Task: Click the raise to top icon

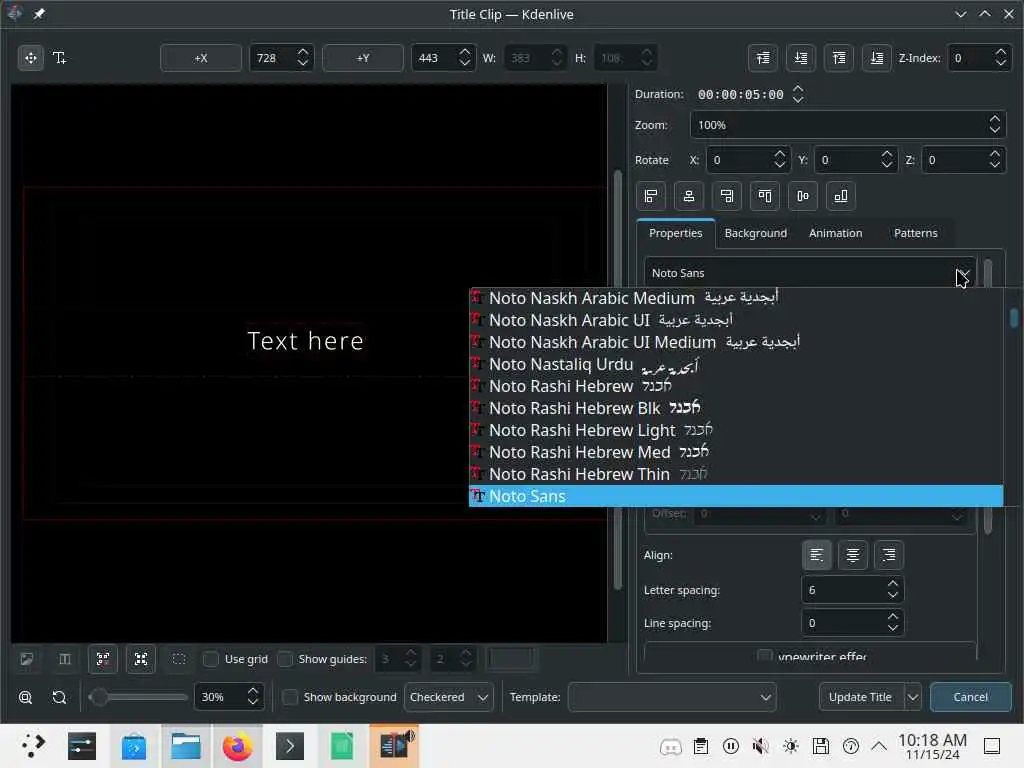Action: point(839,58)
